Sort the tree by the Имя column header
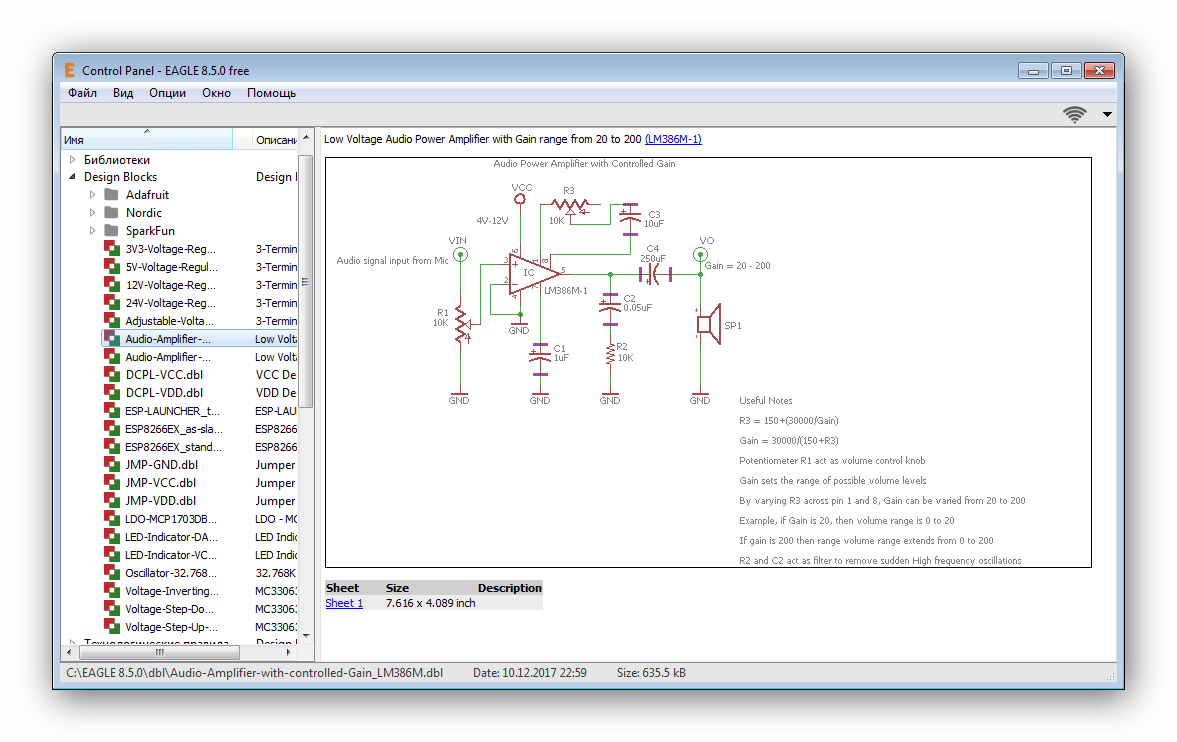1177x742 pixels. tap(146, 140)
